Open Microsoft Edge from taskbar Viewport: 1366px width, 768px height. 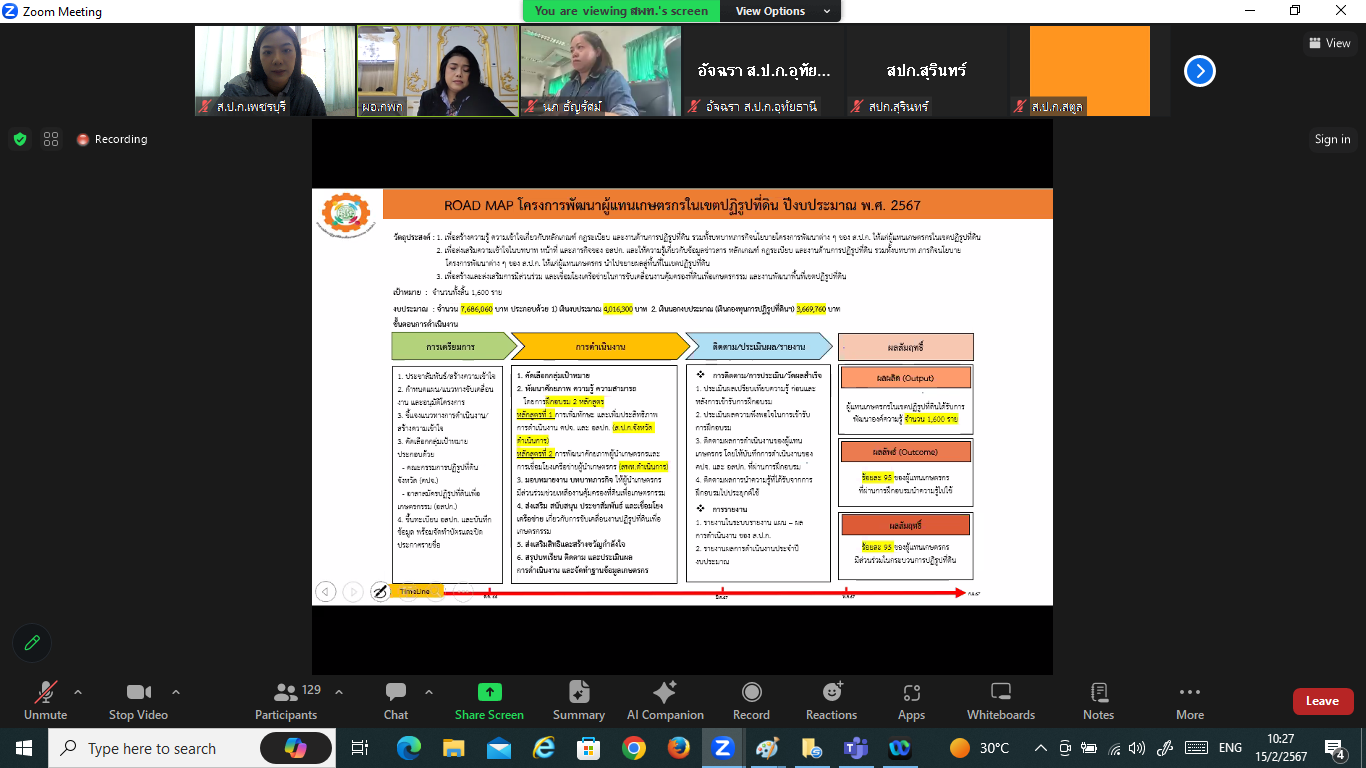point(408,748)
